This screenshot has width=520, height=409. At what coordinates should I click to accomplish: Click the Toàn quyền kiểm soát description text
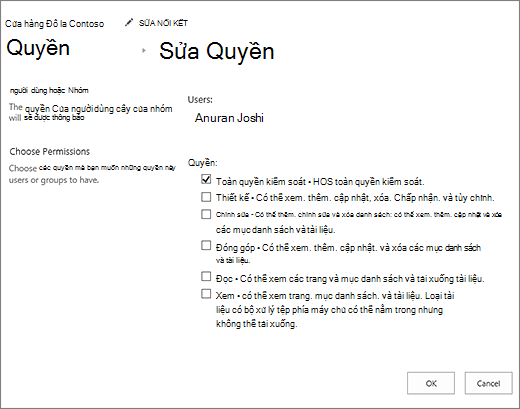coord(320,182)
